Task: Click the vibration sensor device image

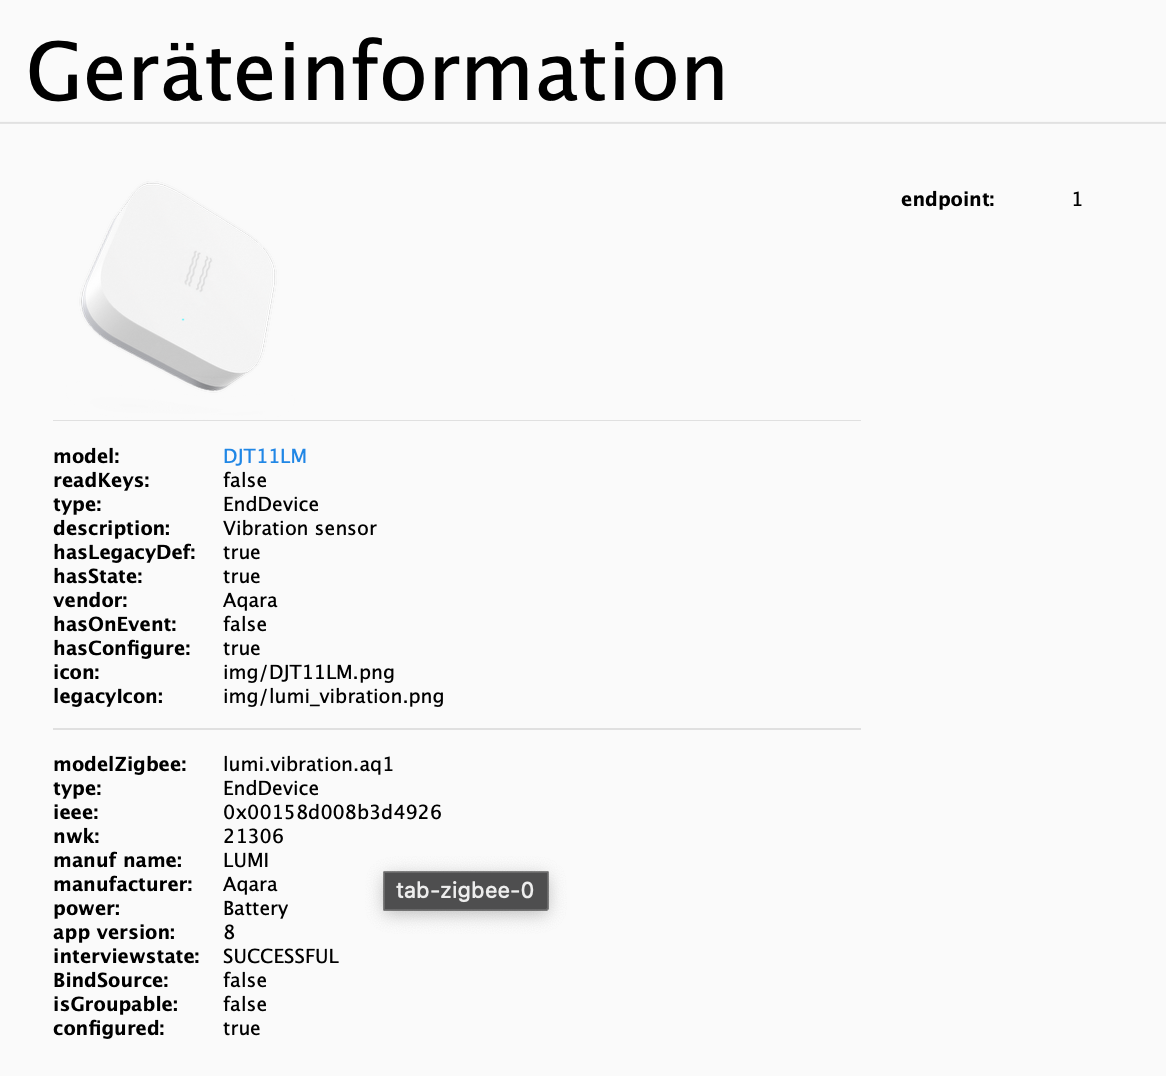Action: point(178,286)
